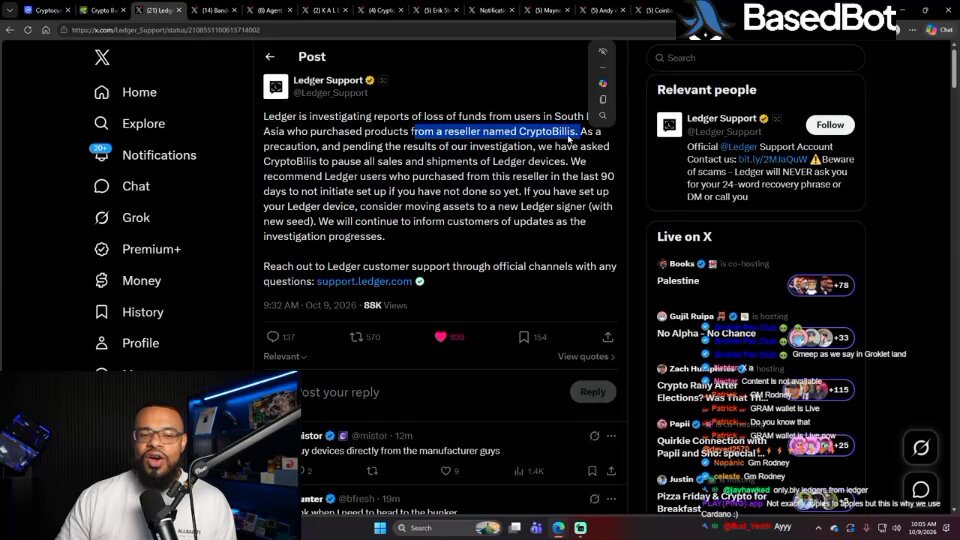The image size is (960, 540).
Task: Open floating chat messages button
Action: 921,489
